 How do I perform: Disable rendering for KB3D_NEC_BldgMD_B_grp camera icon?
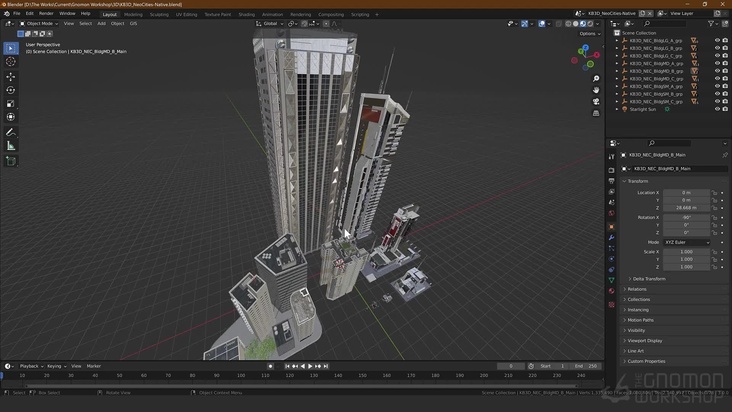[x=726, y=71]
